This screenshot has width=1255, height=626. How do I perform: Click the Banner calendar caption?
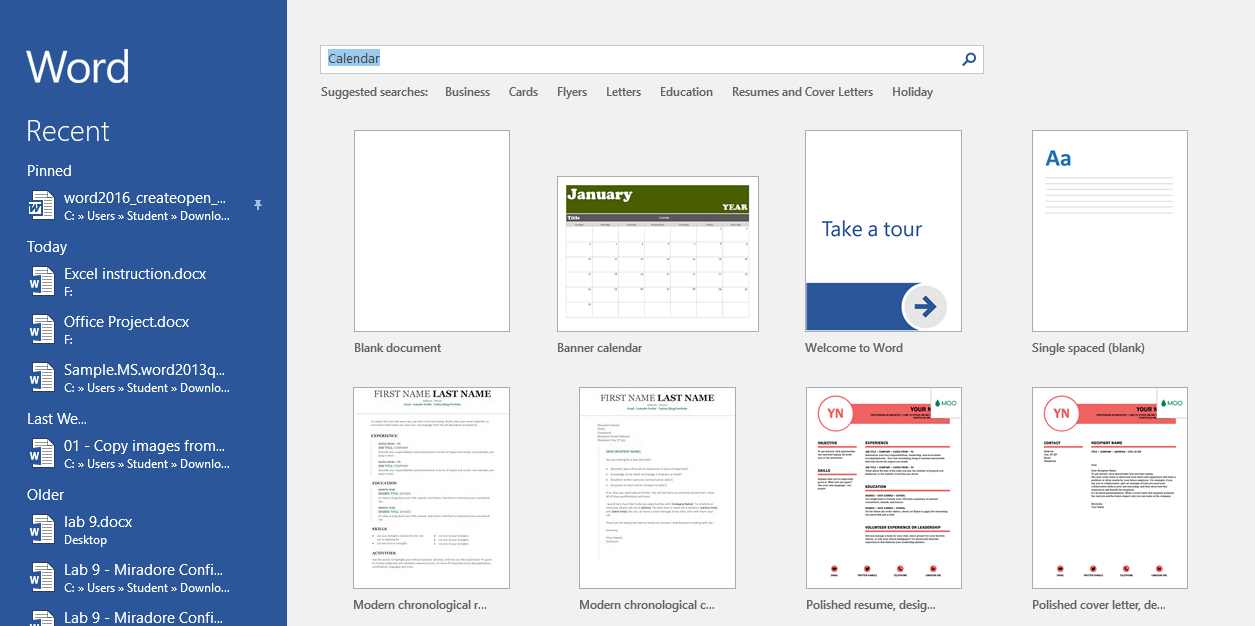(x=599, y=348)
